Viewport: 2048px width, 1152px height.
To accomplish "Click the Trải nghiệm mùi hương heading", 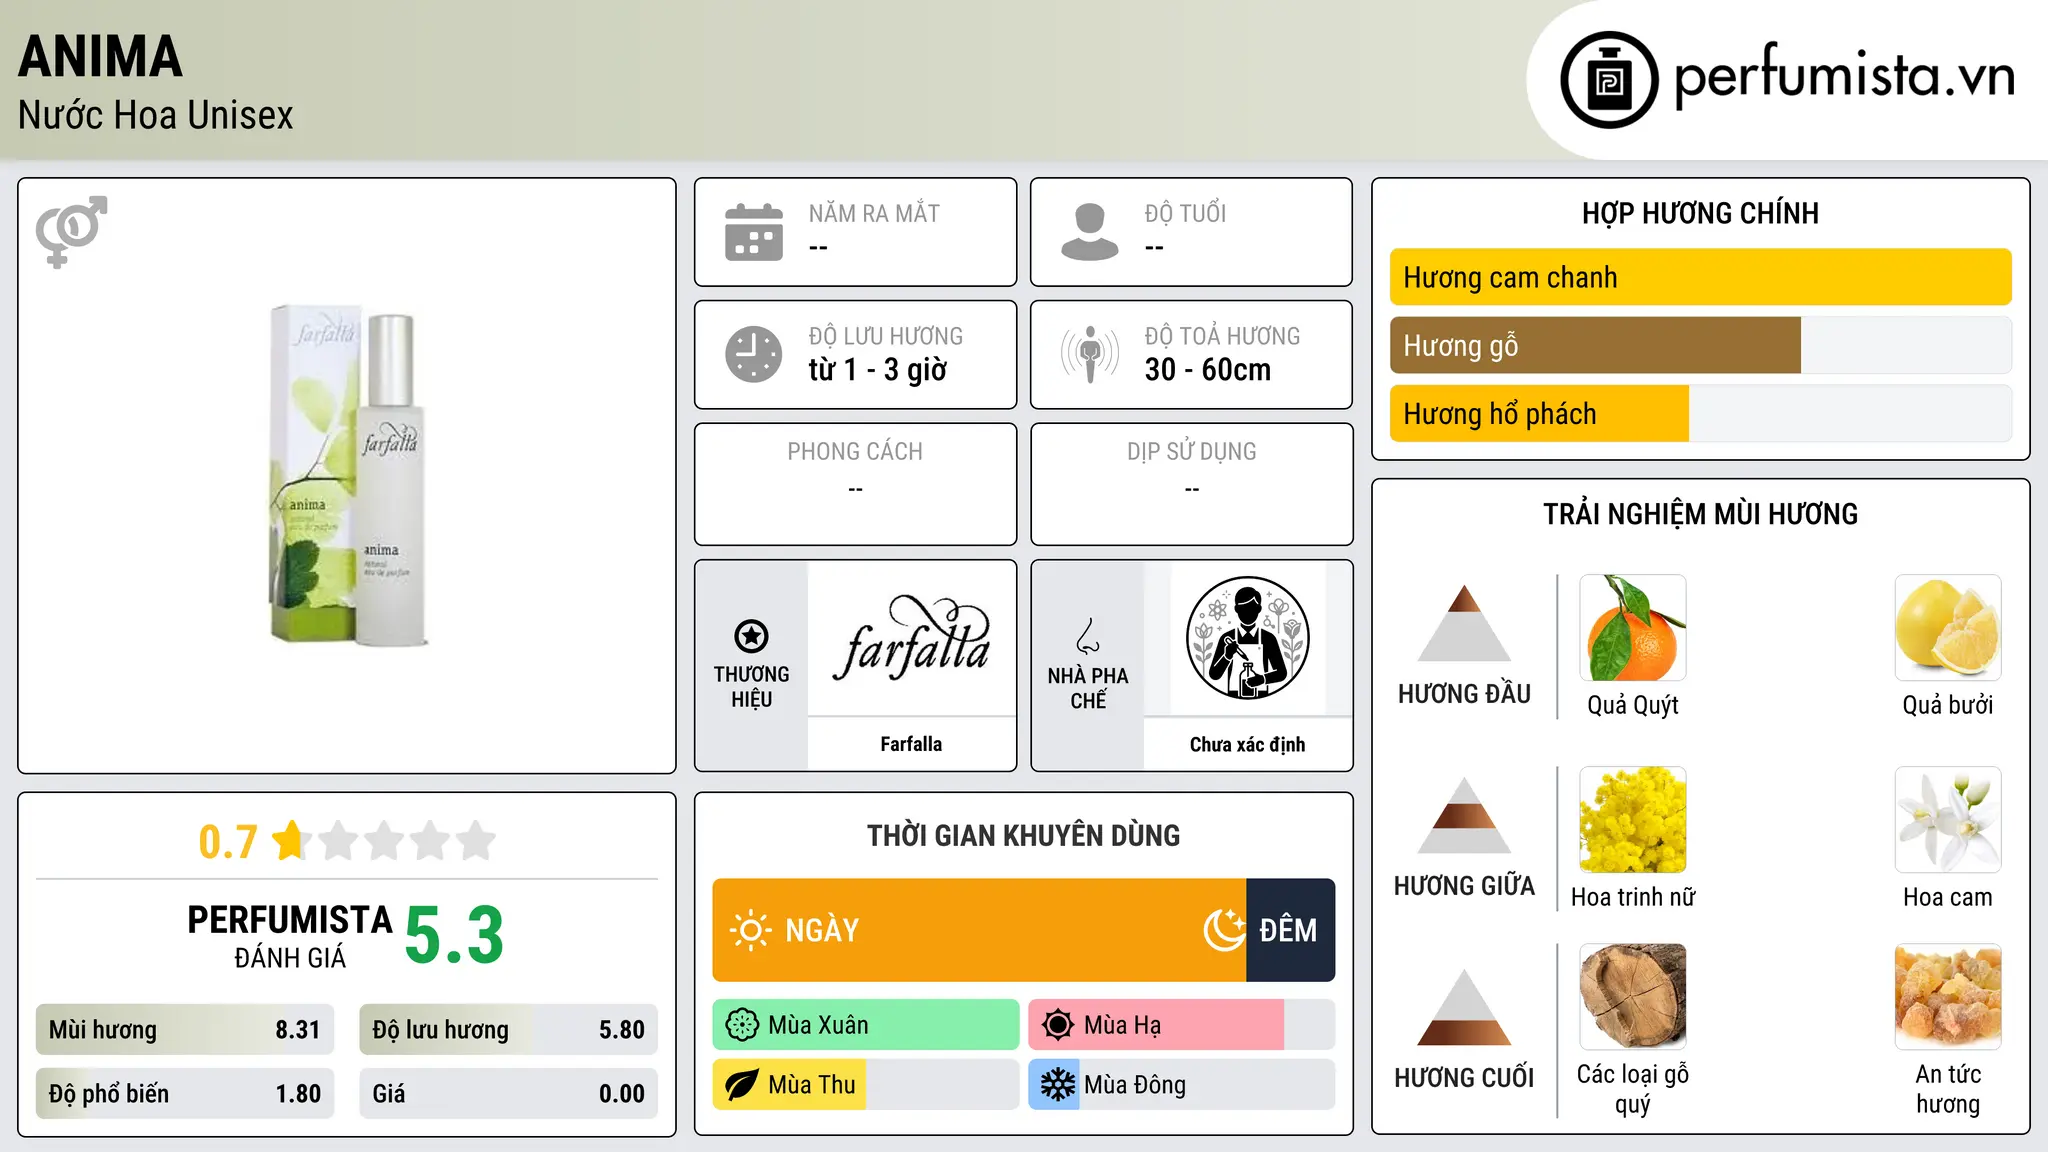I will [1700, 514].
